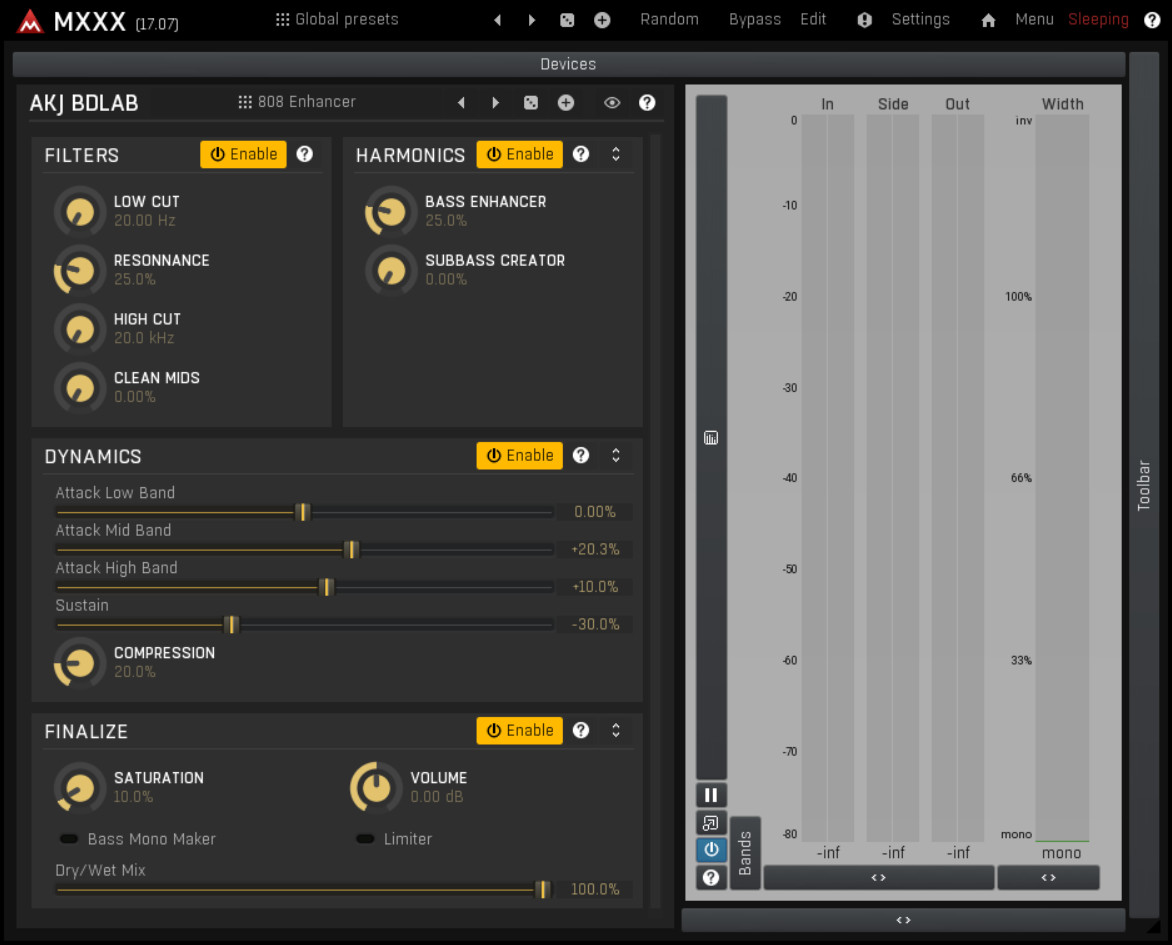The height and width of the screenshot is (945, 1172).
Task: Click the MXXX logo icon
Action: coord(30,21)
